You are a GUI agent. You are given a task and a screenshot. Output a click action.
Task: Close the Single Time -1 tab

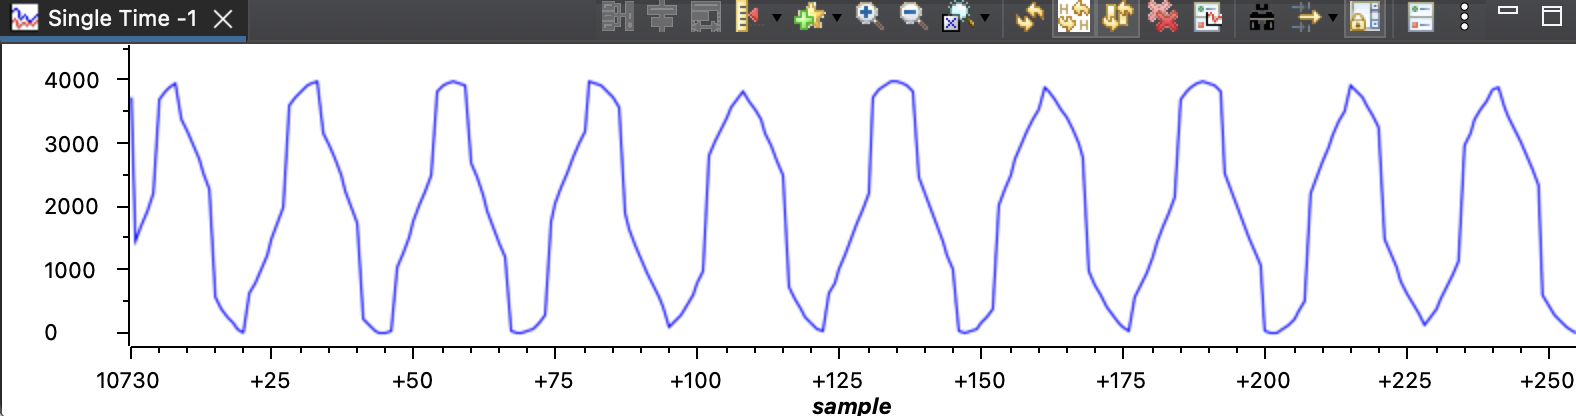click(224, 19)
